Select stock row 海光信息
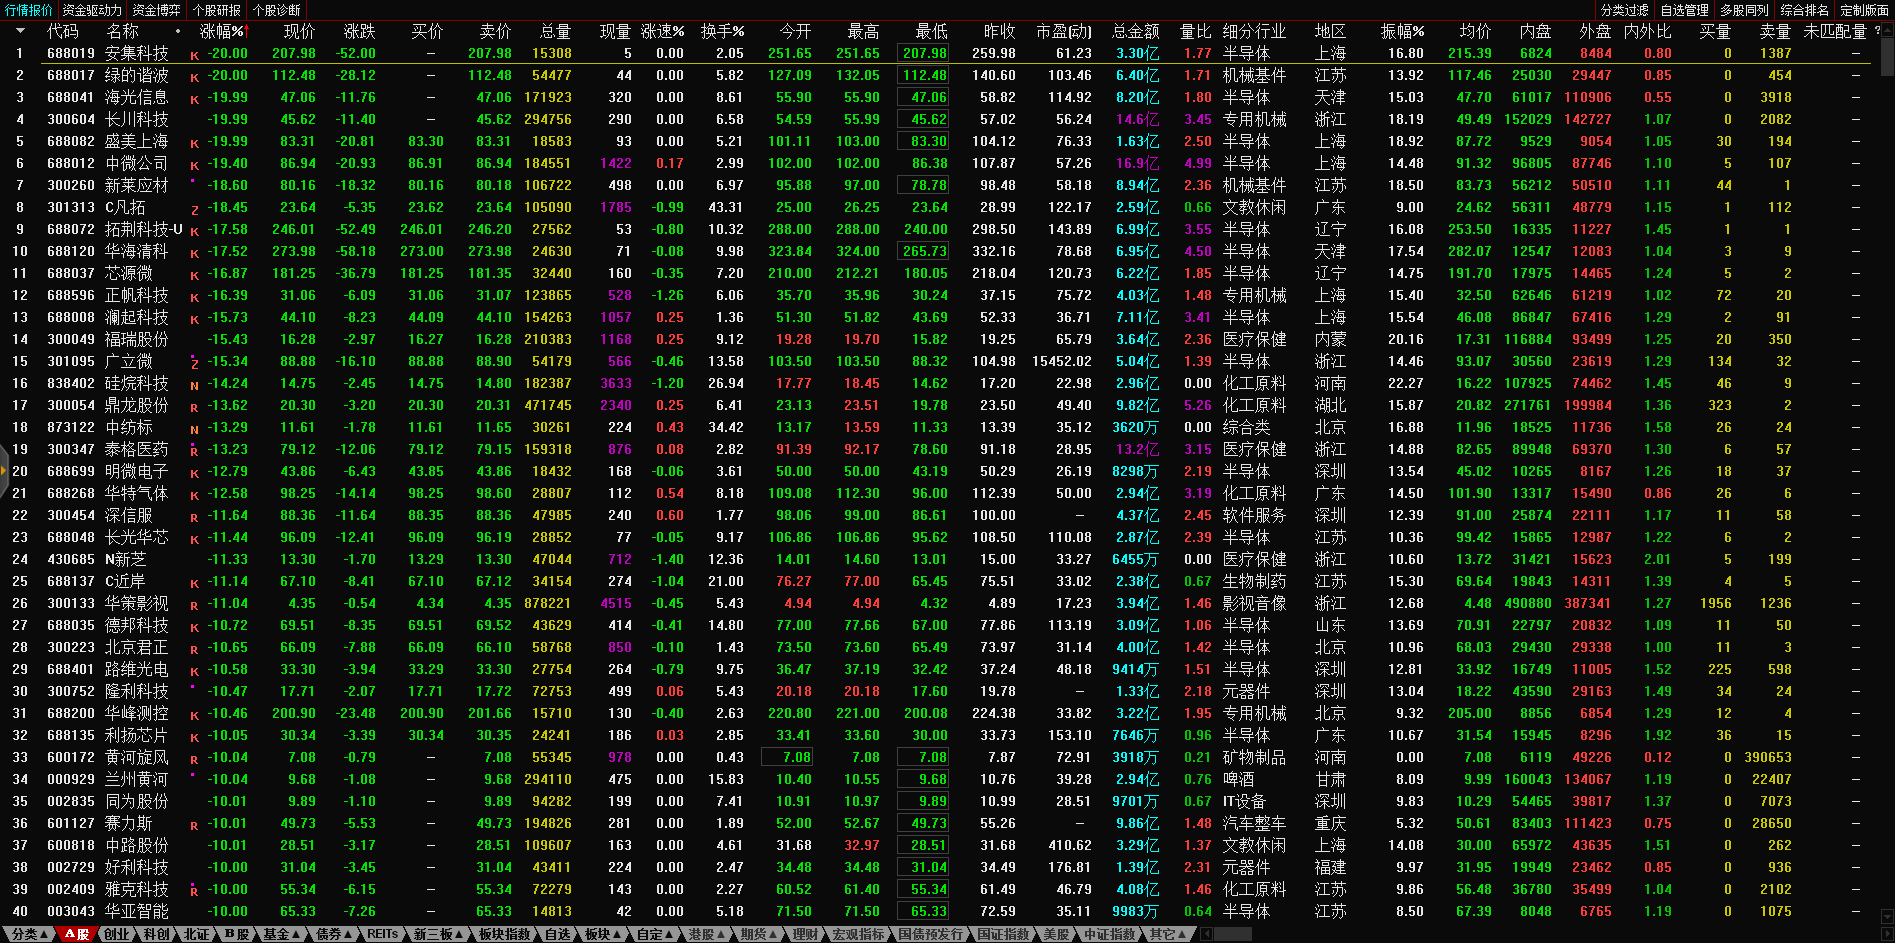The width and height of the screenshot is (1895, 943). coord(136,98)
